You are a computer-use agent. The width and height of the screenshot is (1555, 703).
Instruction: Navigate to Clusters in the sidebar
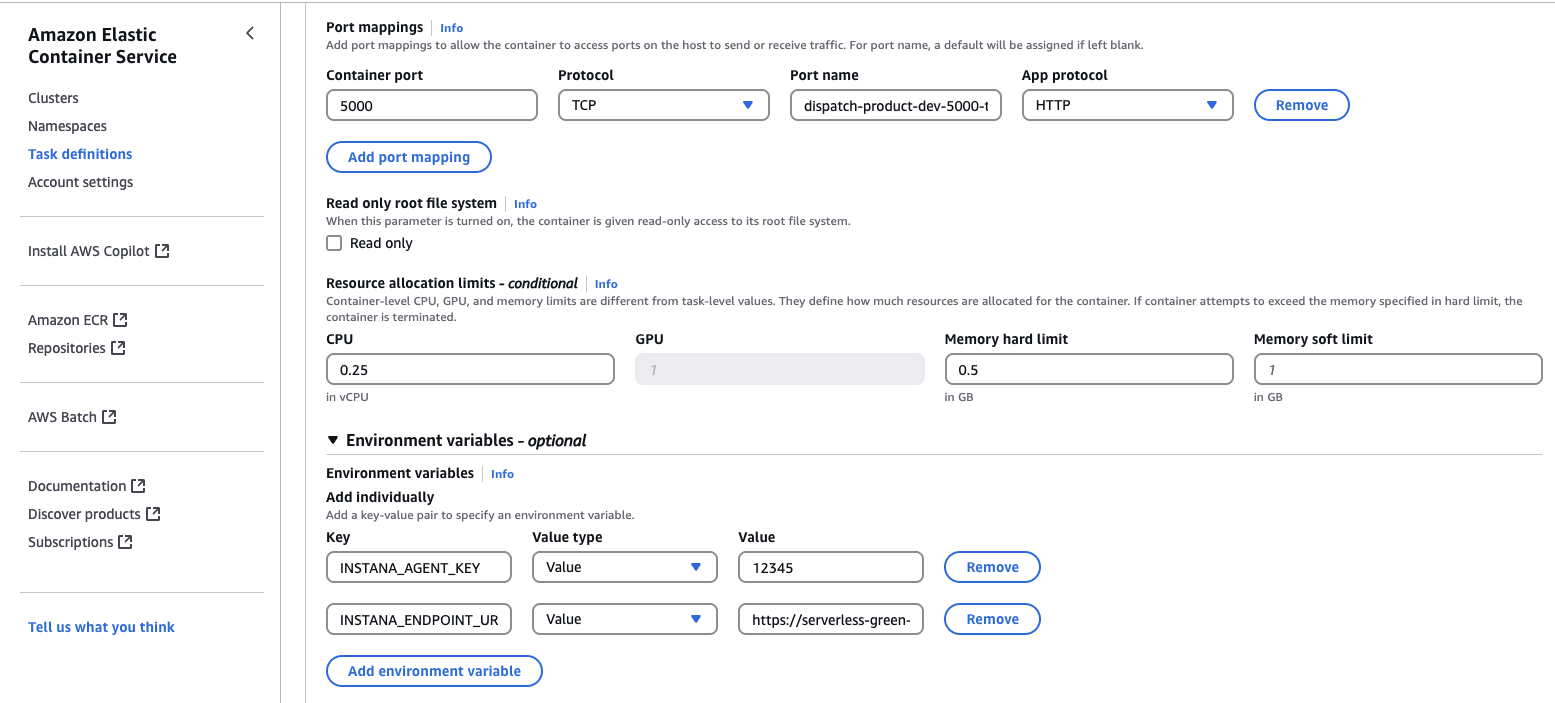coord(53,98)
